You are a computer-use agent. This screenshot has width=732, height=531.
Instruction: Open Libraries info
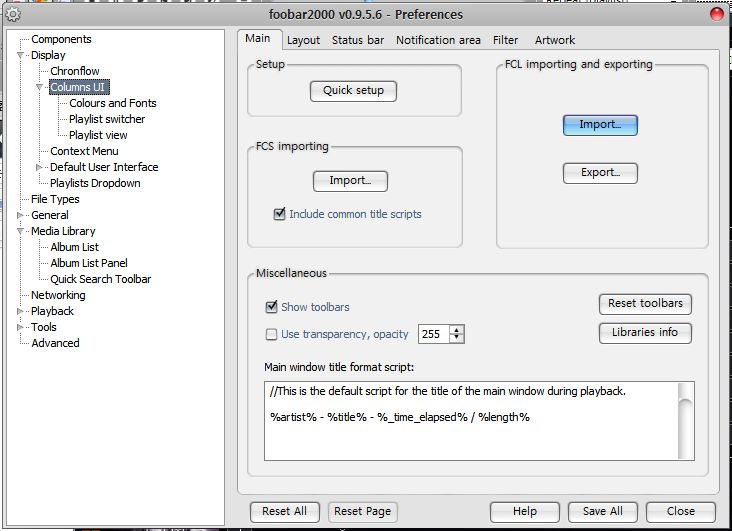[x=645, y=333]
